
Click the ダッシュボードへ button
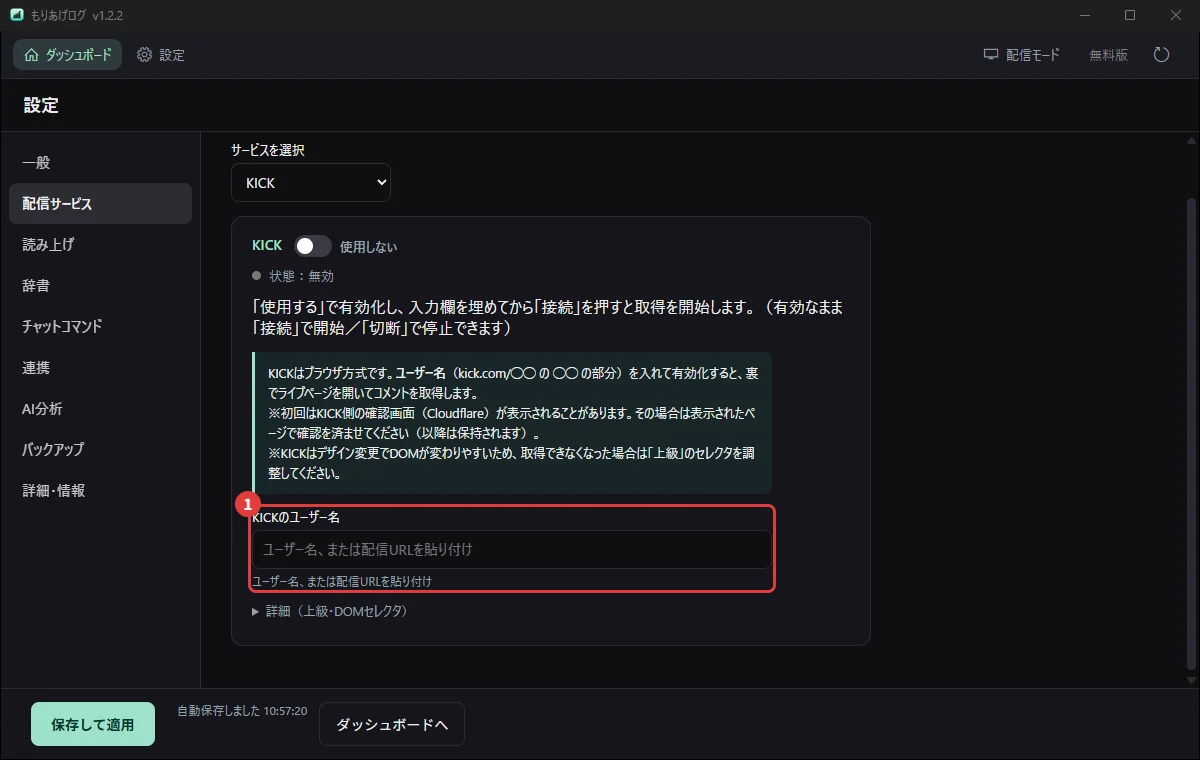(392, 724)
